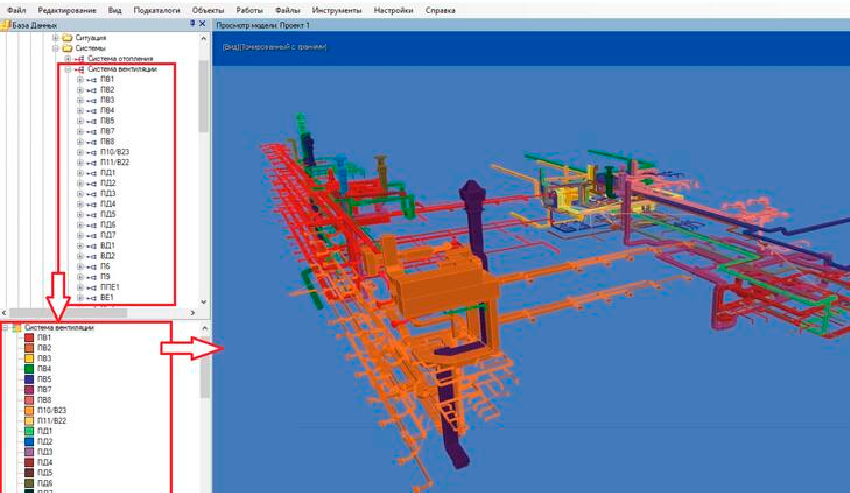Click the ПВ5 duct icon in upper tree
The height and width of the screenshot is (493, 850).
[92, 121]
